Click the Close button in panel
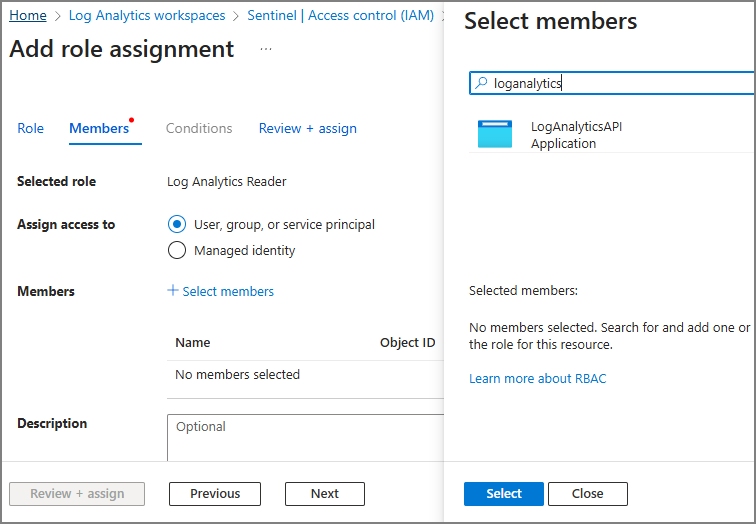The image size is (756, 524). pos(588,494)
